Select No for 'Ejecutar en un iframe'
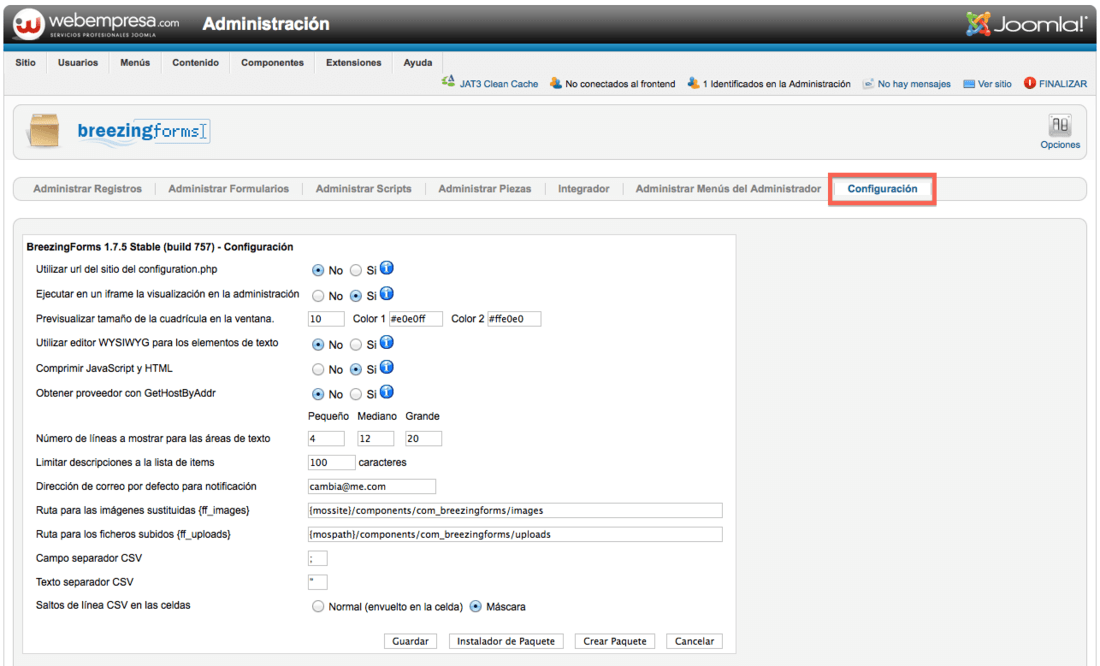The height and width of the screenshot is (666, 1100). [318, 295]
